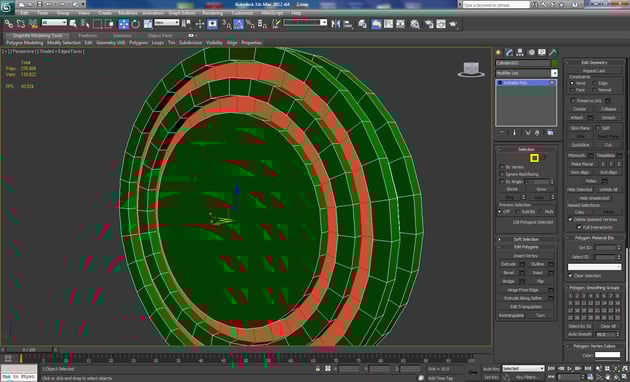Open the Modifiers menu
The height and width of the screenshot is (382, 630).
pyautogui.click(x=128, y=13)
